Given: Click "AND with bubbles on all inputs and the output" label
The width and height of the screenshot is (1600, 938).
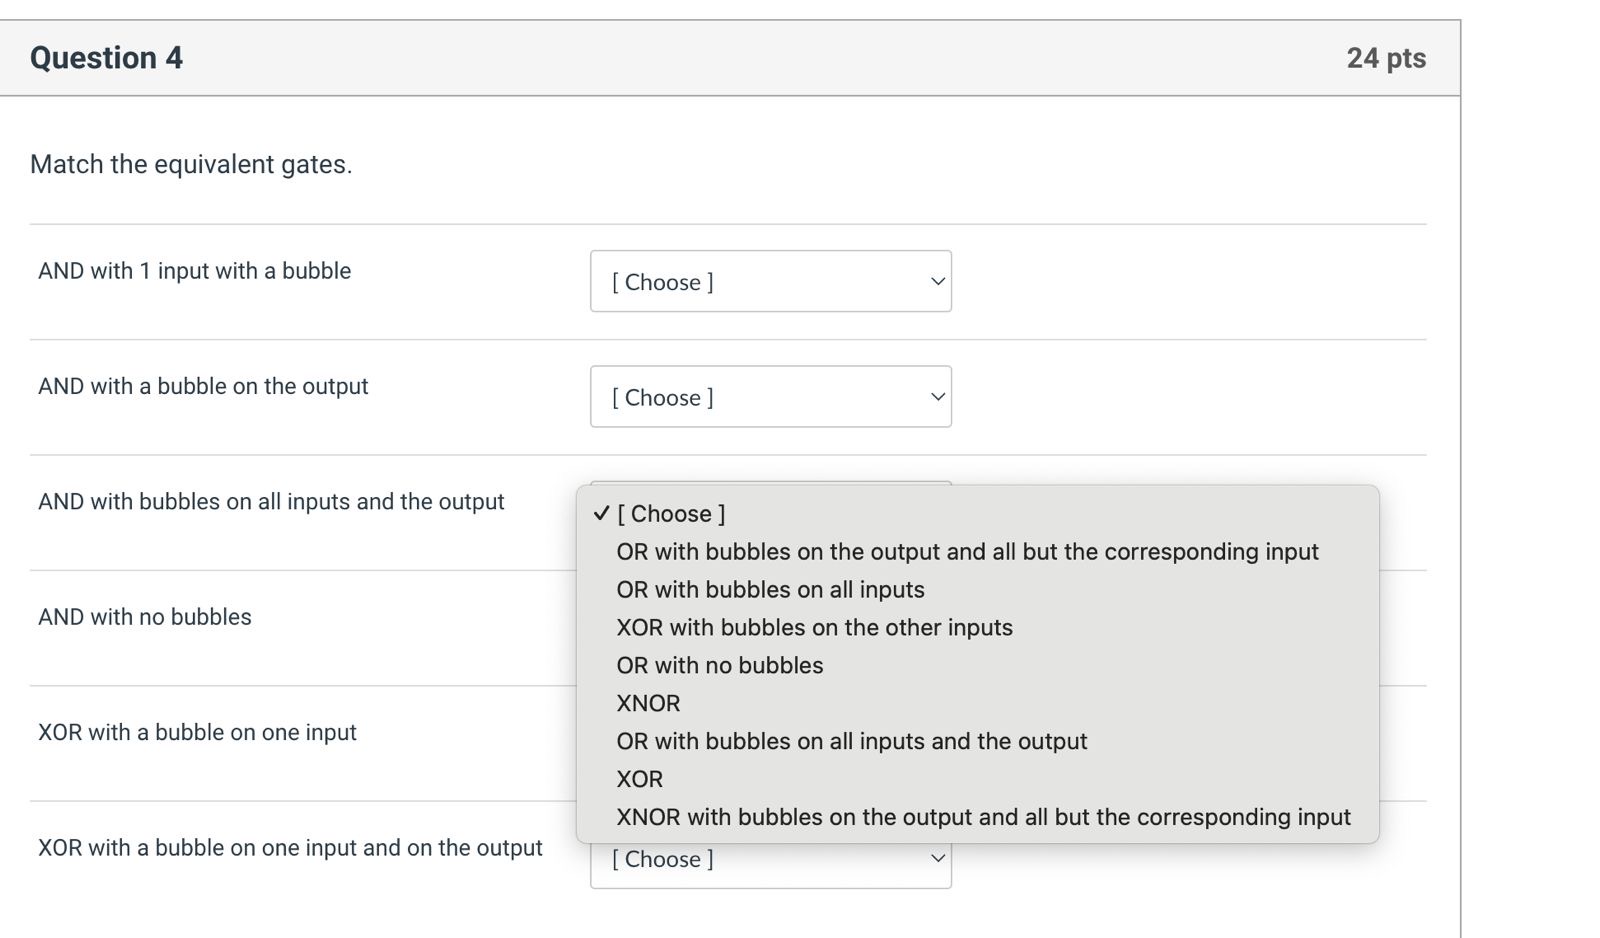Looking at the screenshot, I should 271,502.
